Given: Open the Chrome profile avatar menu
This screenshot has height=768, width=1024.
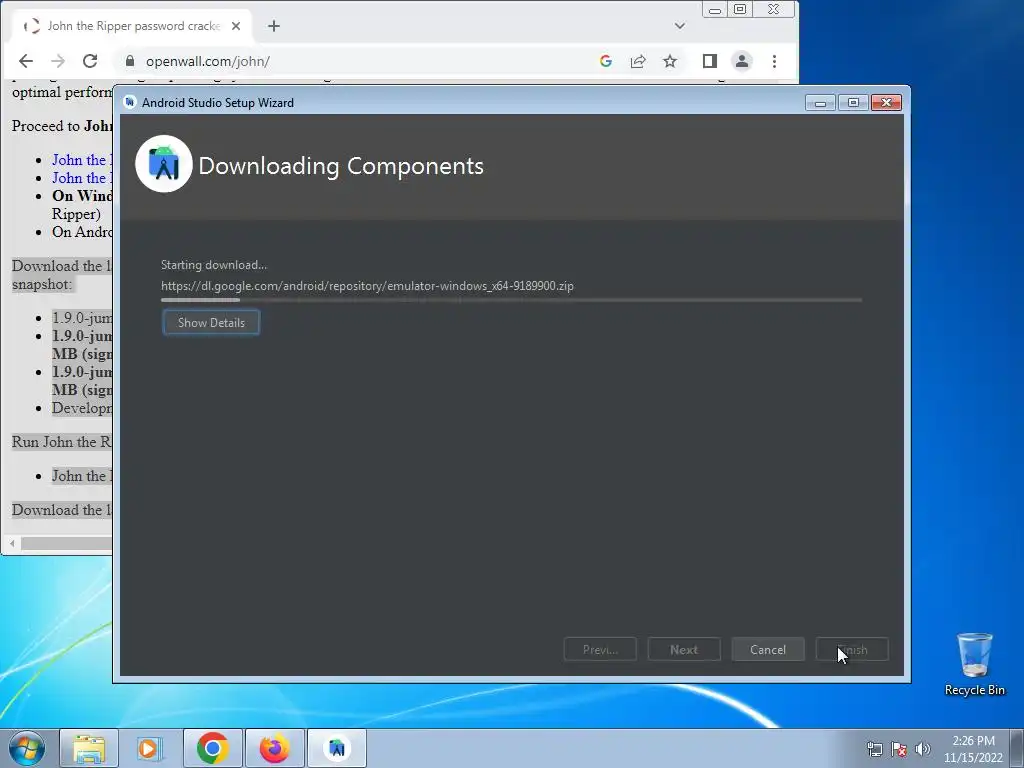Looking at the screenshot, I should coord(742,61).
